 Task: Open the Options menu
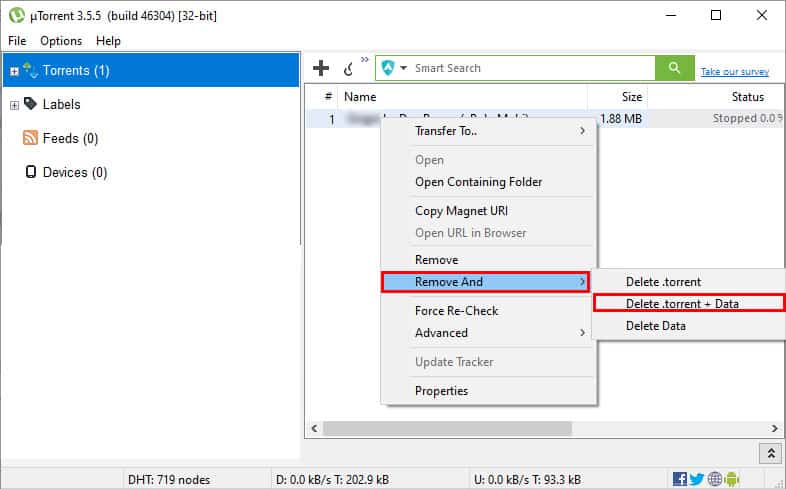(61, 41)
